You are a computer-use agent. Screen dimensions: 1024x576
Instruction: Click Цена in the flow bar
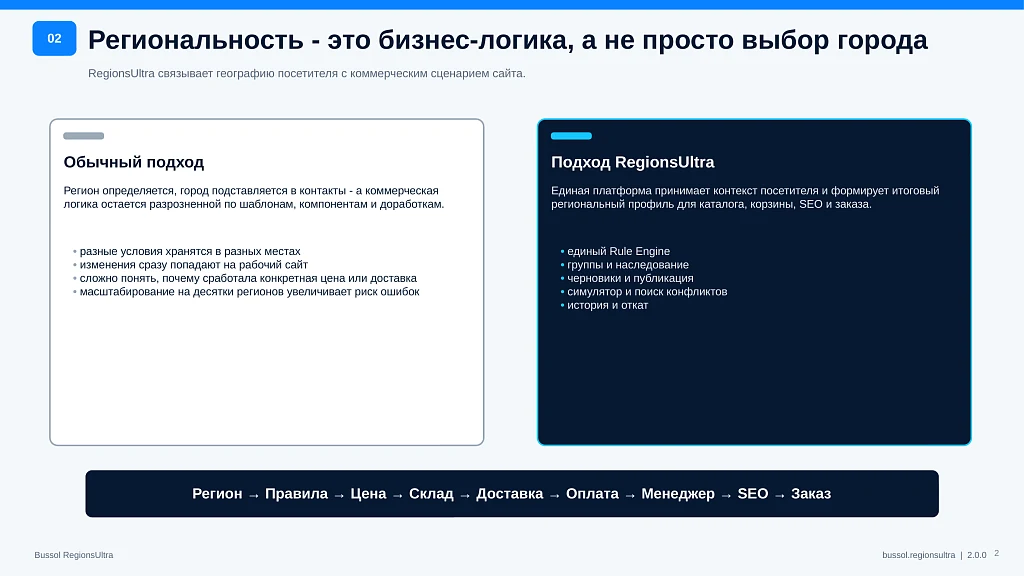(368, 494)
